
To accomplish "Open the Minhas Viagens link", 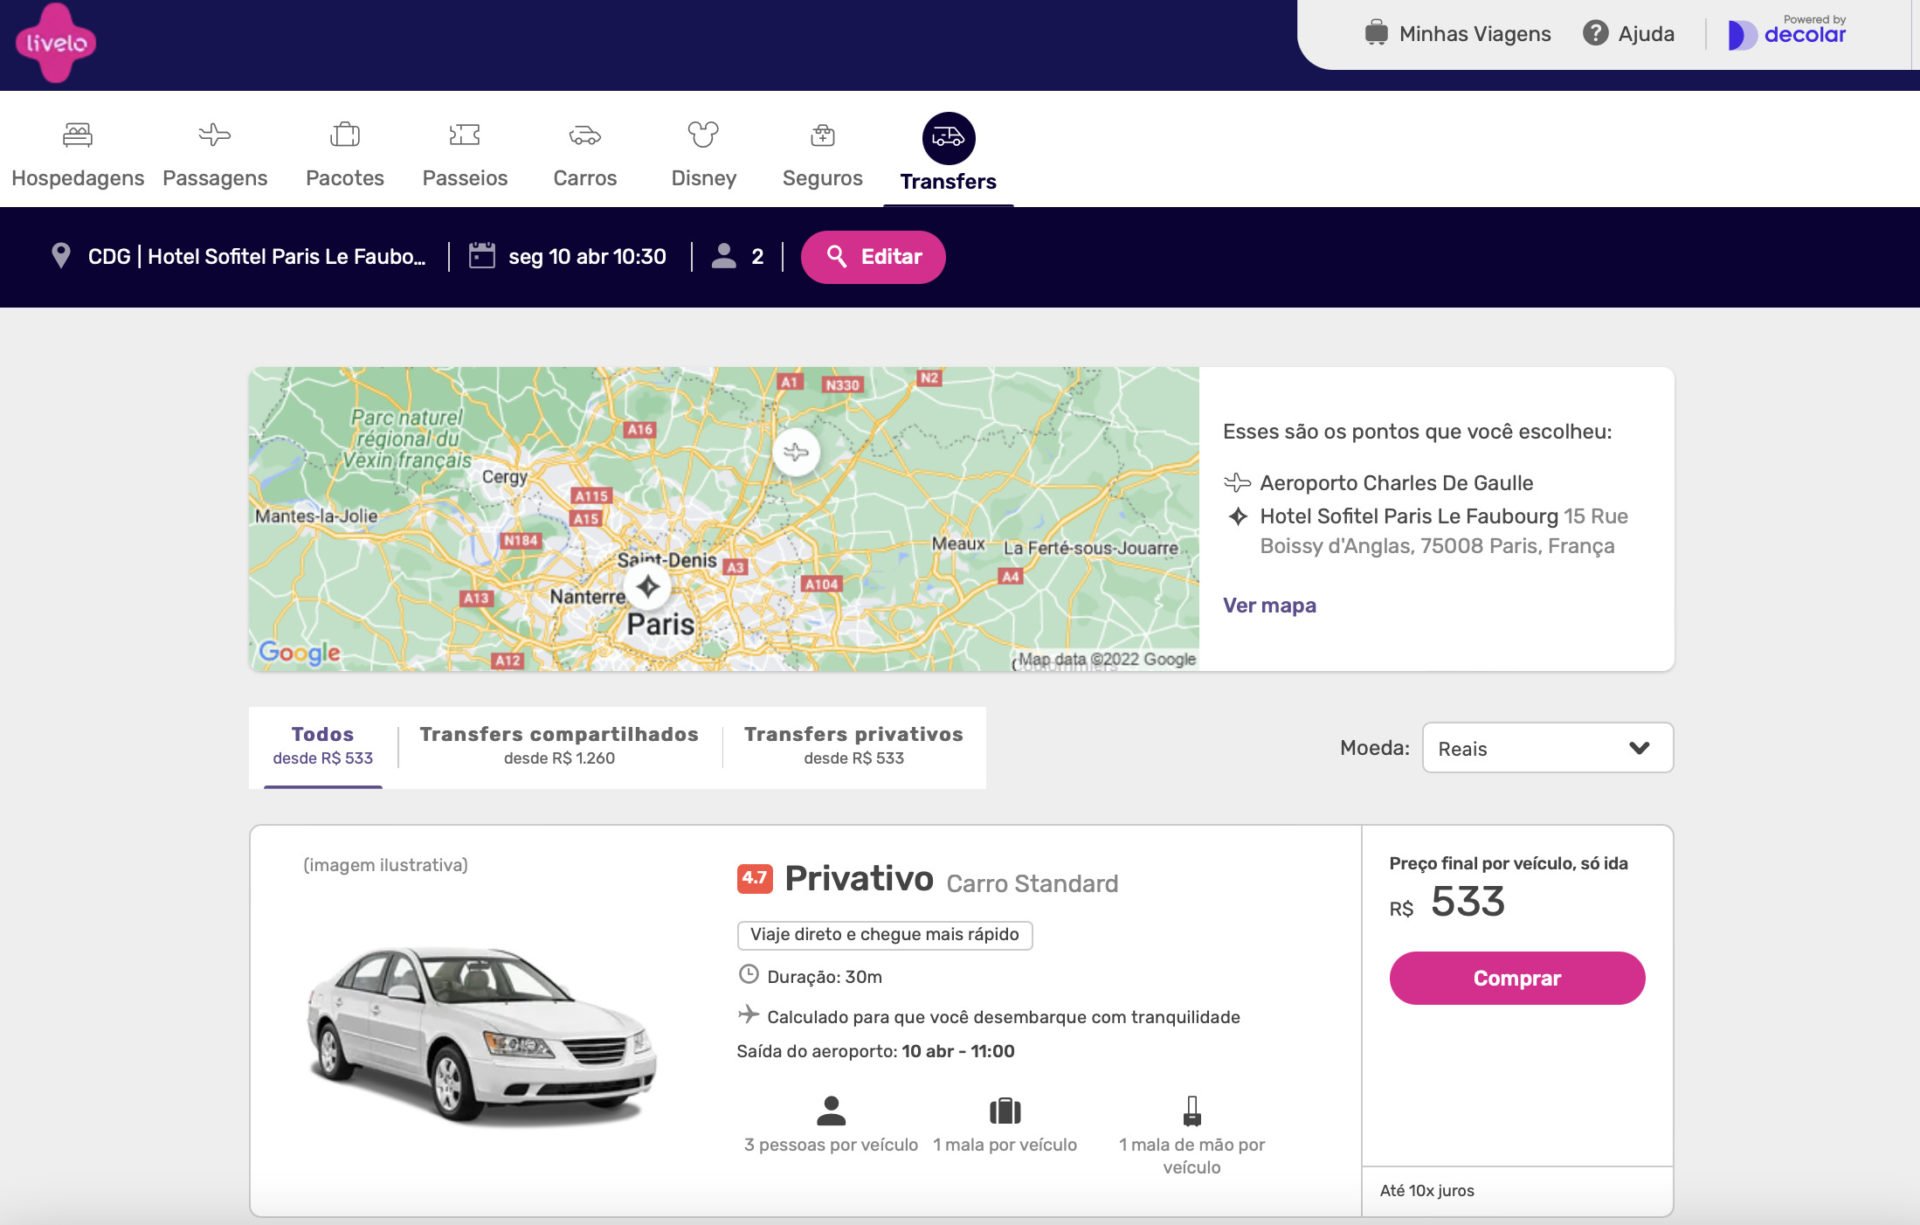I will coord(1475,34).
